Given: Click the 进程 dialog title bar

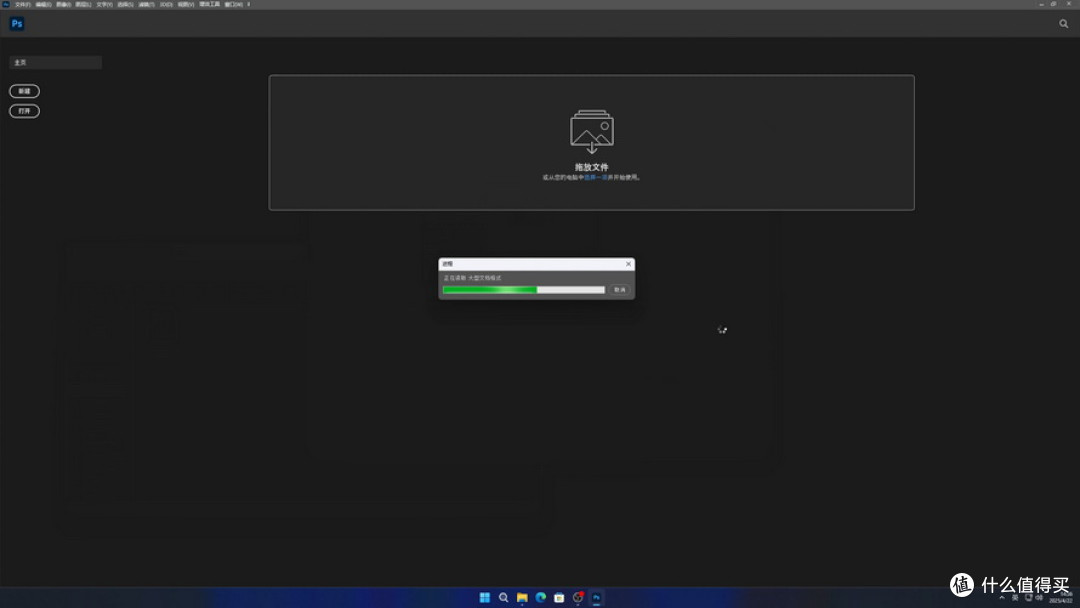Looking at the screenshot, I should (x=537, y=264).
